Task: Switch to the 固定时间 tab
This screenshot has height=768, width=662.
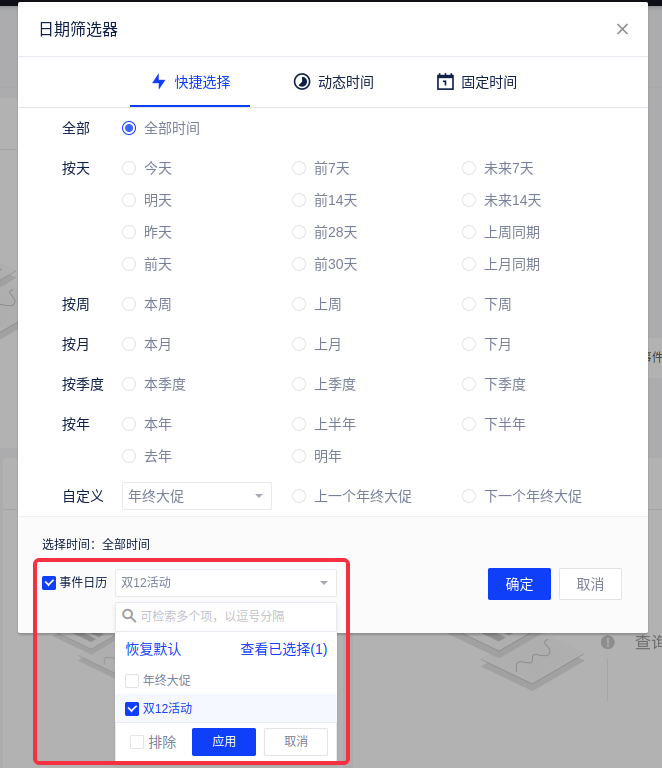Action: click(476, 82)
